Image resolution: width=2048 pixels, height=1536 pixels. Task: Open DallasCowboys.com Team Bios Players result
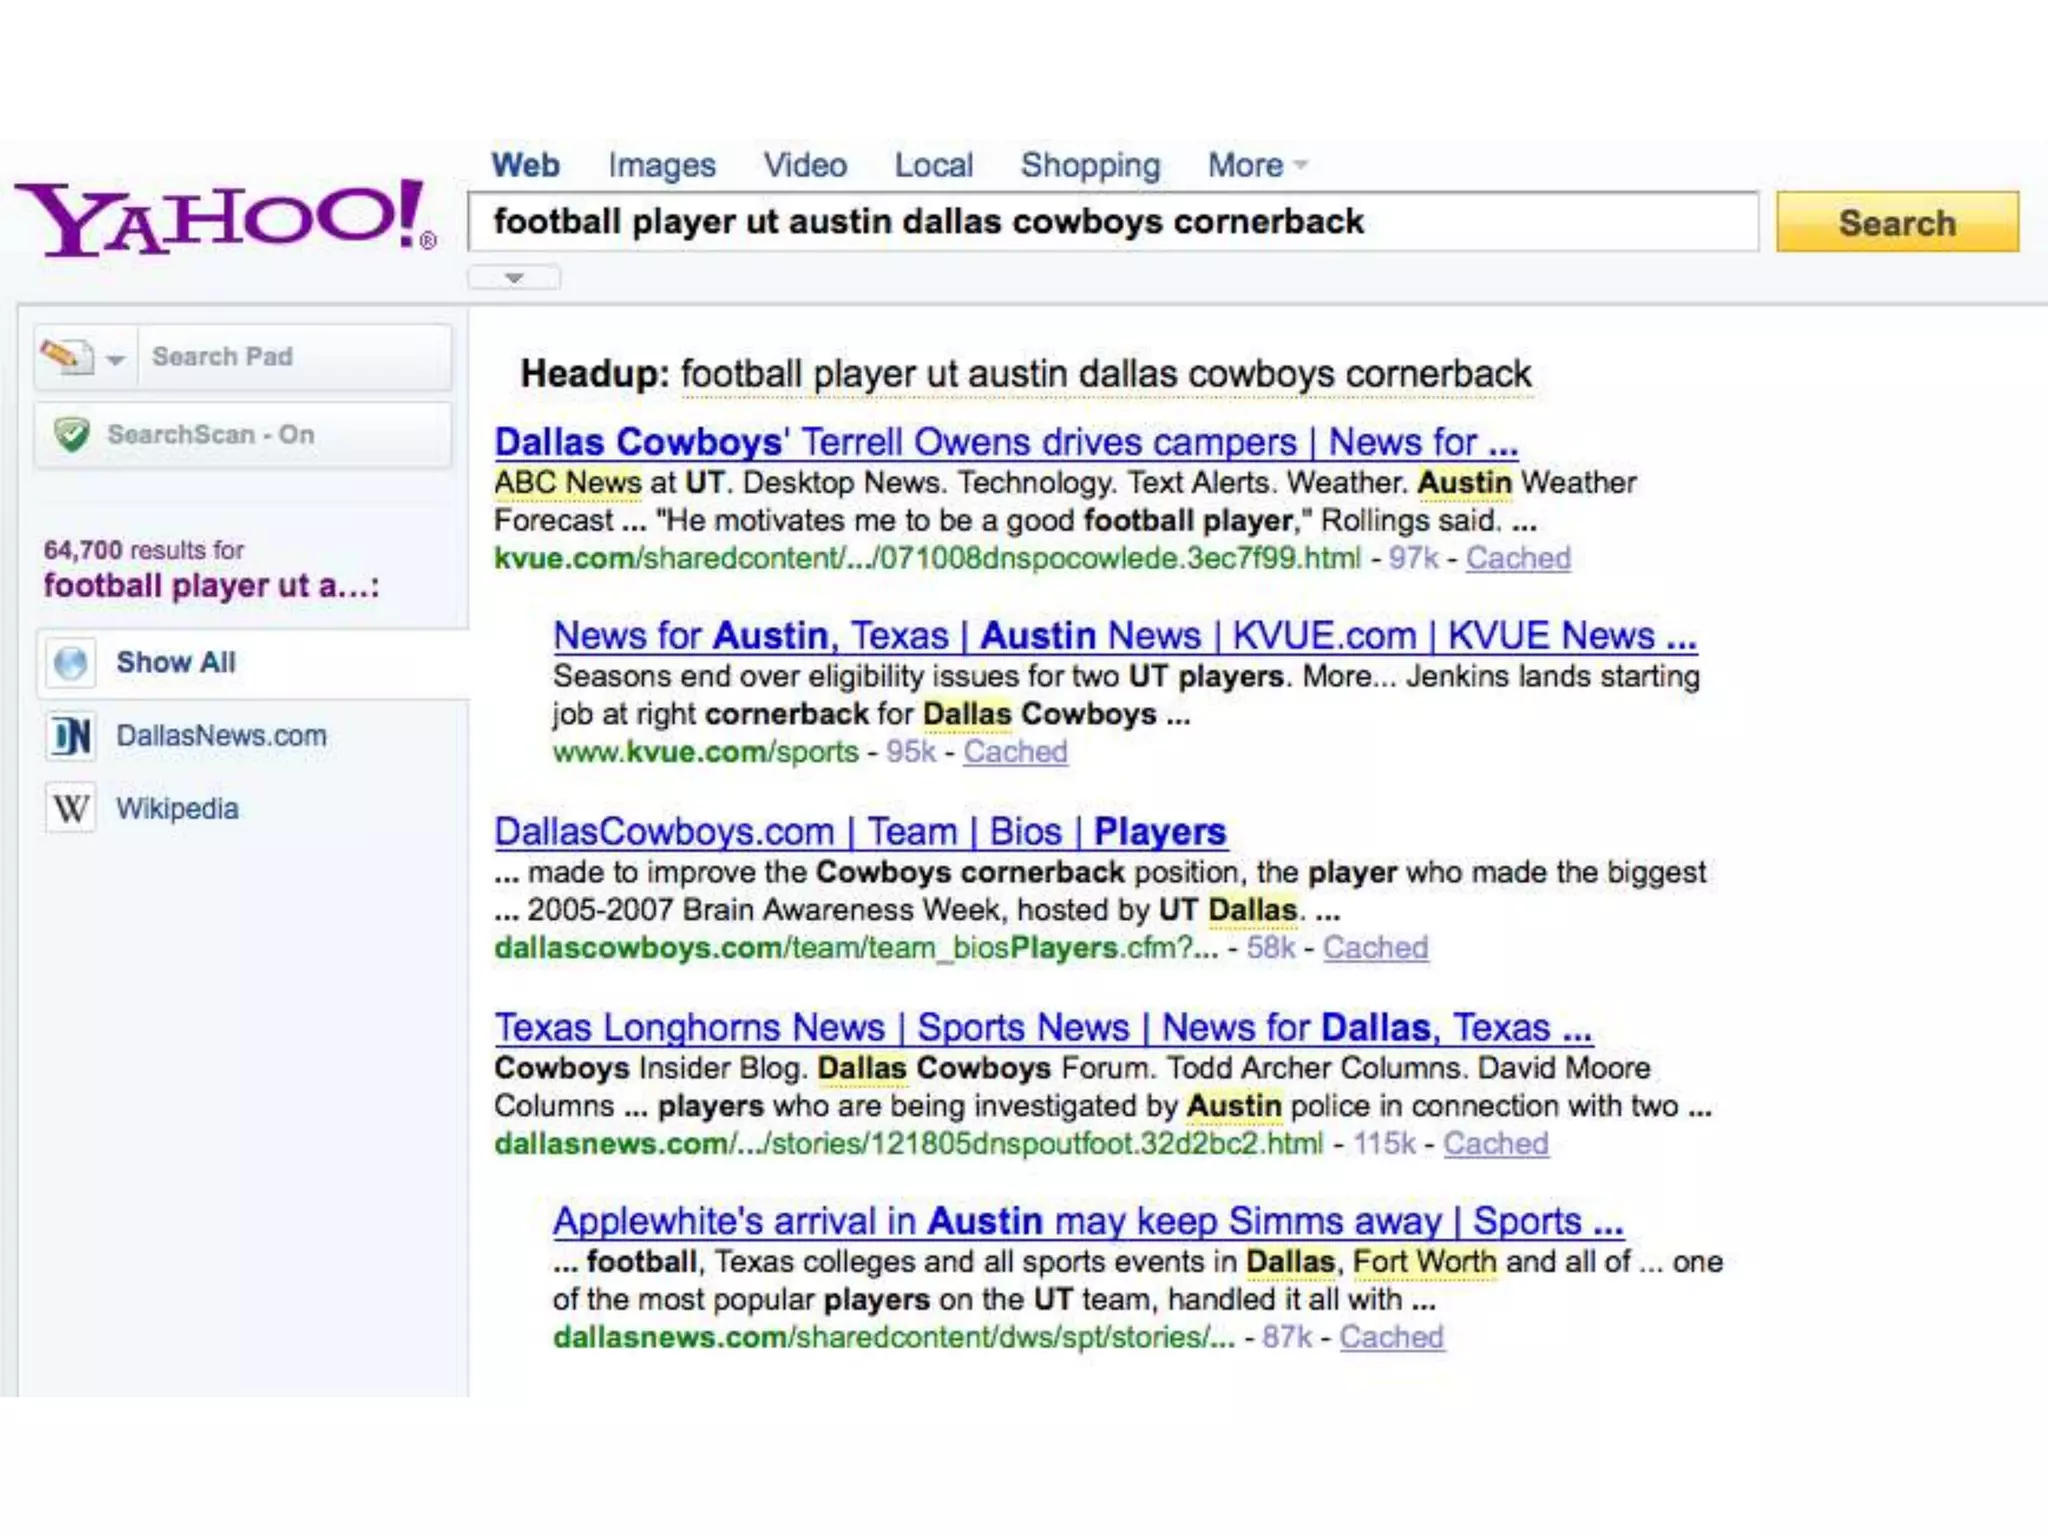860,832
